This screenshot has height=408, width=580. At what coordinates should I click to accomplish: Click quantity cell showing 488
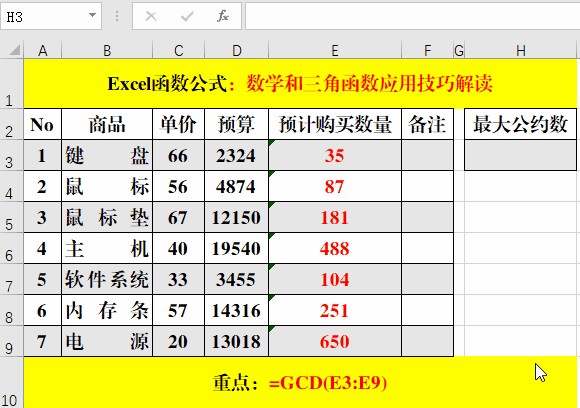tap(335, 249)
